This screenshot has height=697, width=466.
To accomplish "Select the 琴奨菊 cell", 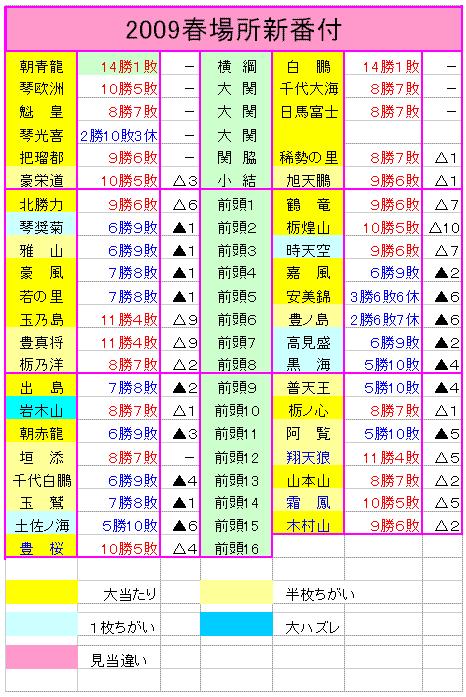I will click(x=41, y=224).
